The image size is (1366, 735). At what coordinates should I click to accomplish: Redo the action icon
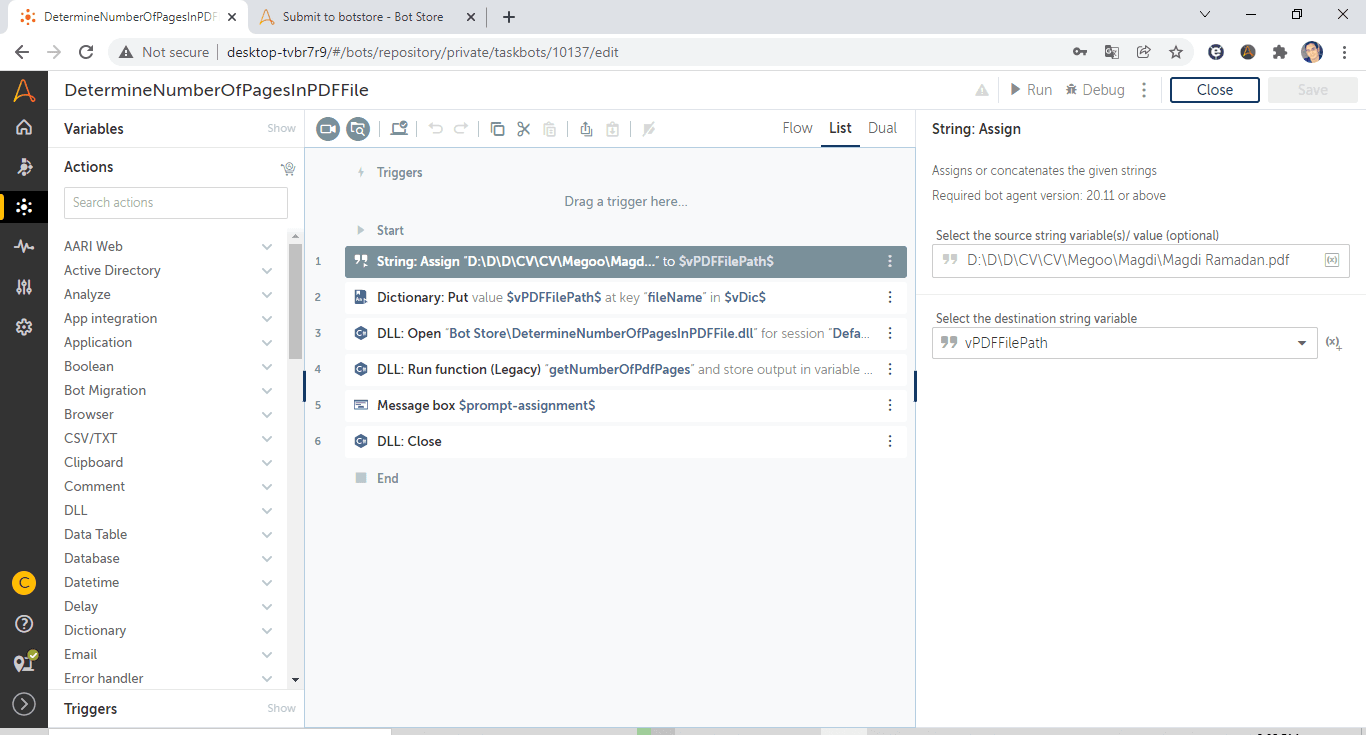tap(461, 128)
